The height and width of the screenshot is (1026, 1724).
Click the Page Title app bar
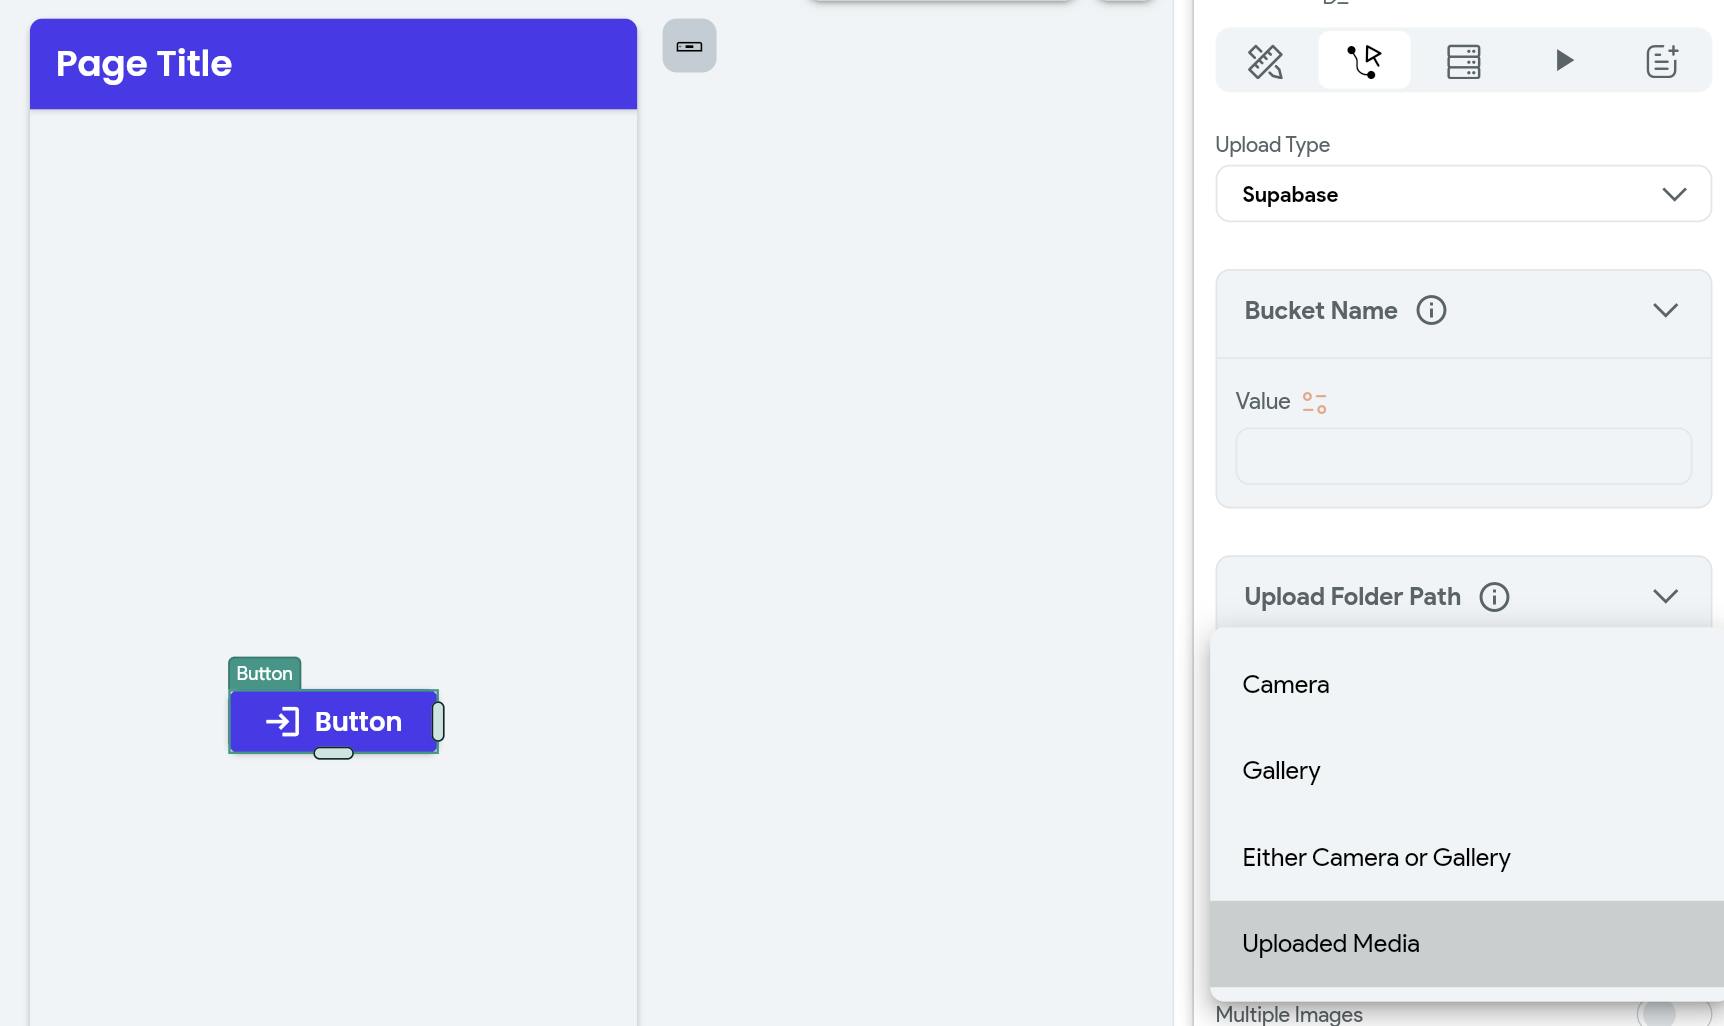[x=333, y=64]
